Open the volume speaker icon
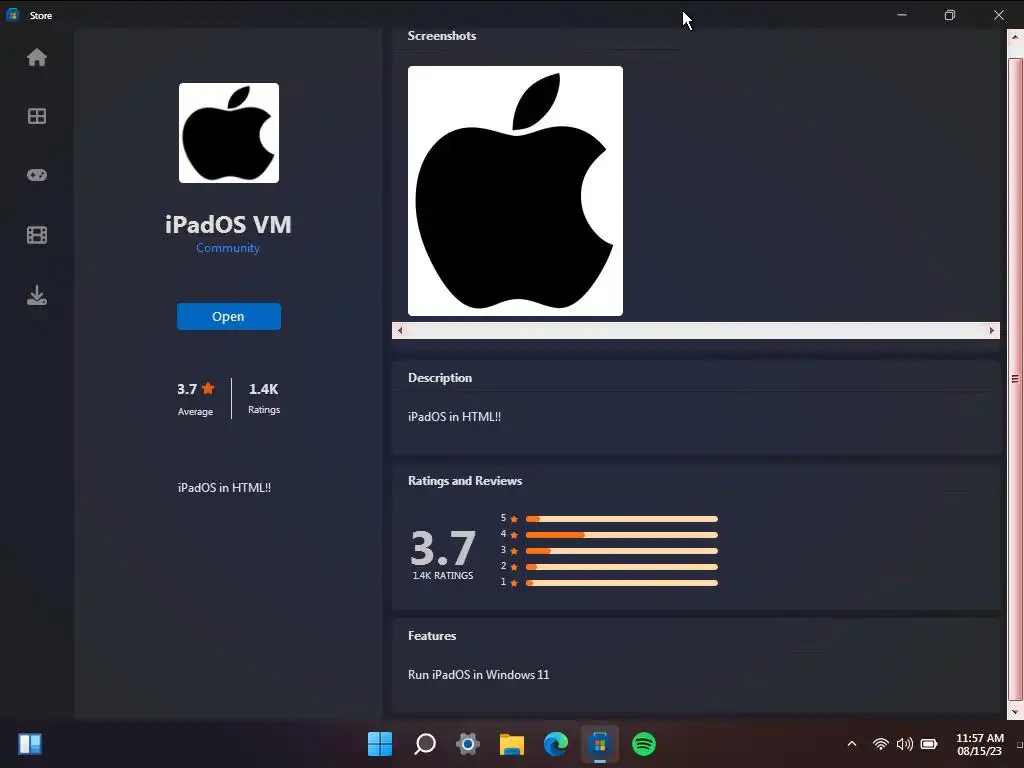 coord(904,744)
